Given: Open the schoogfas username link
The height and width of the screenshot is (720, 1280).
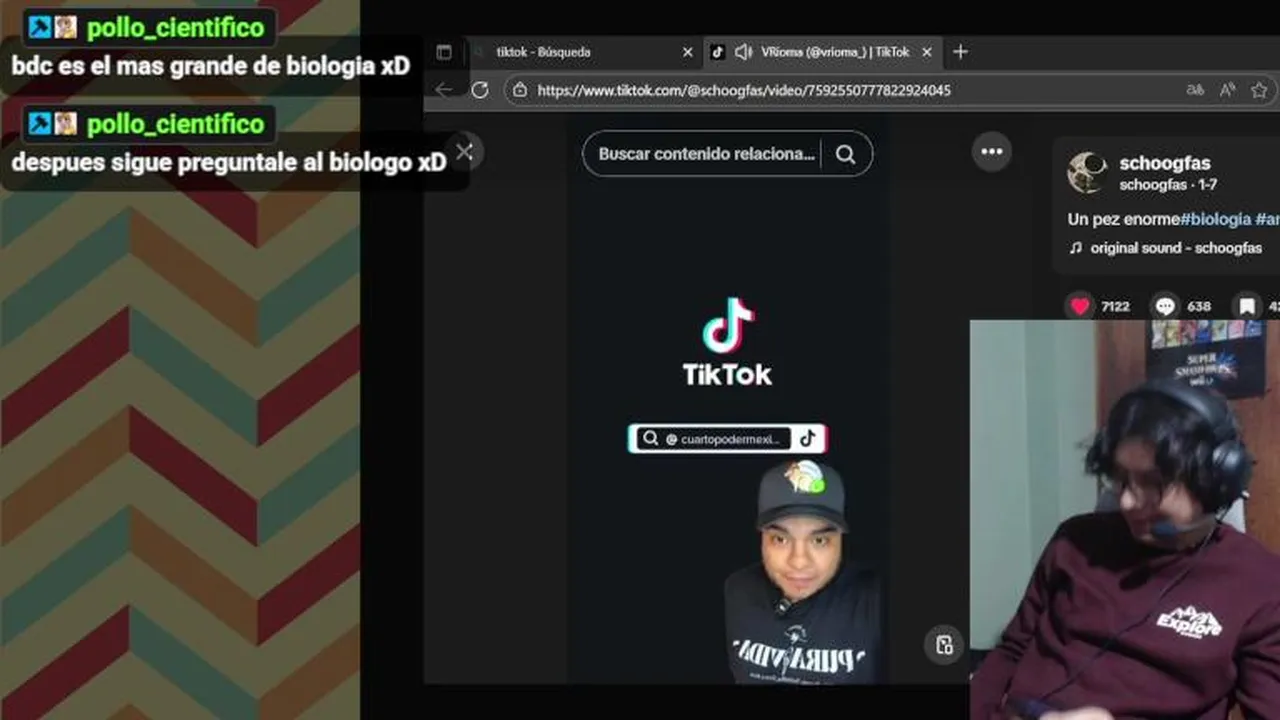Looking at the screenshot, I should (x=1165, y=163).
